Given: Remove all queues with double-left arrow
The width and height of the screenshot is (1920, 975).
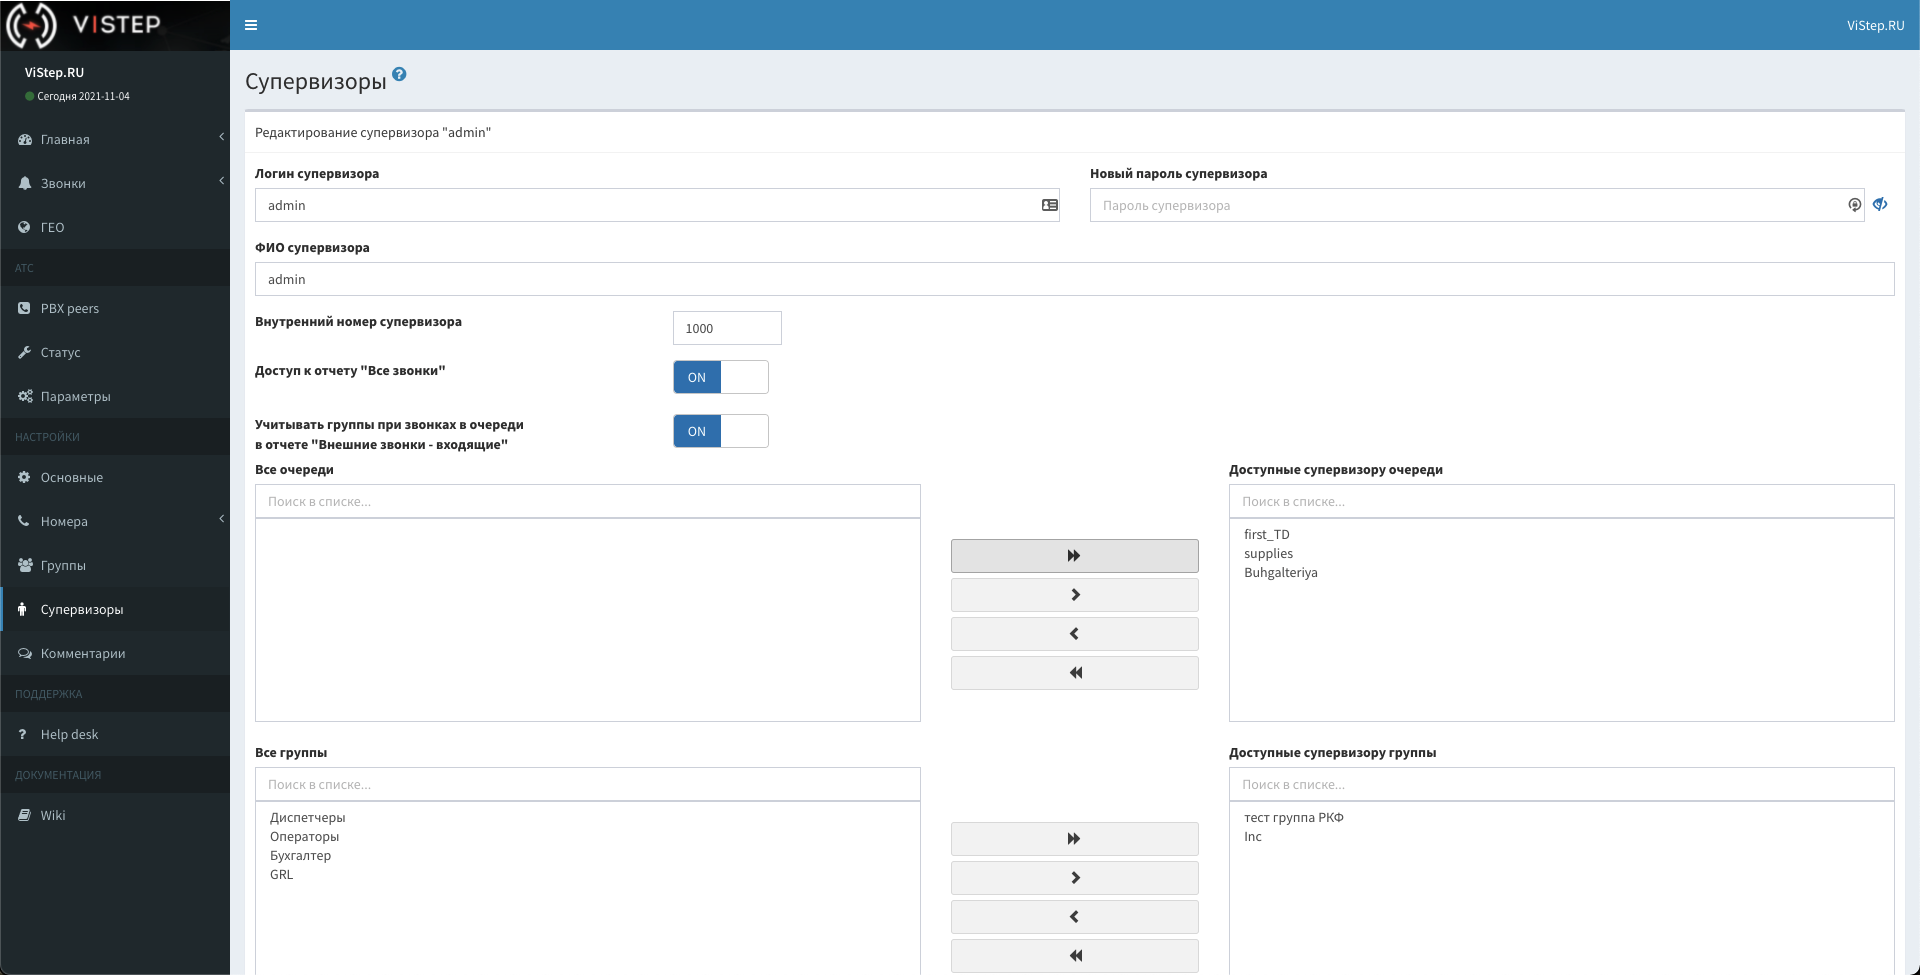Looking at the screenshot, I should (1074, 673).
